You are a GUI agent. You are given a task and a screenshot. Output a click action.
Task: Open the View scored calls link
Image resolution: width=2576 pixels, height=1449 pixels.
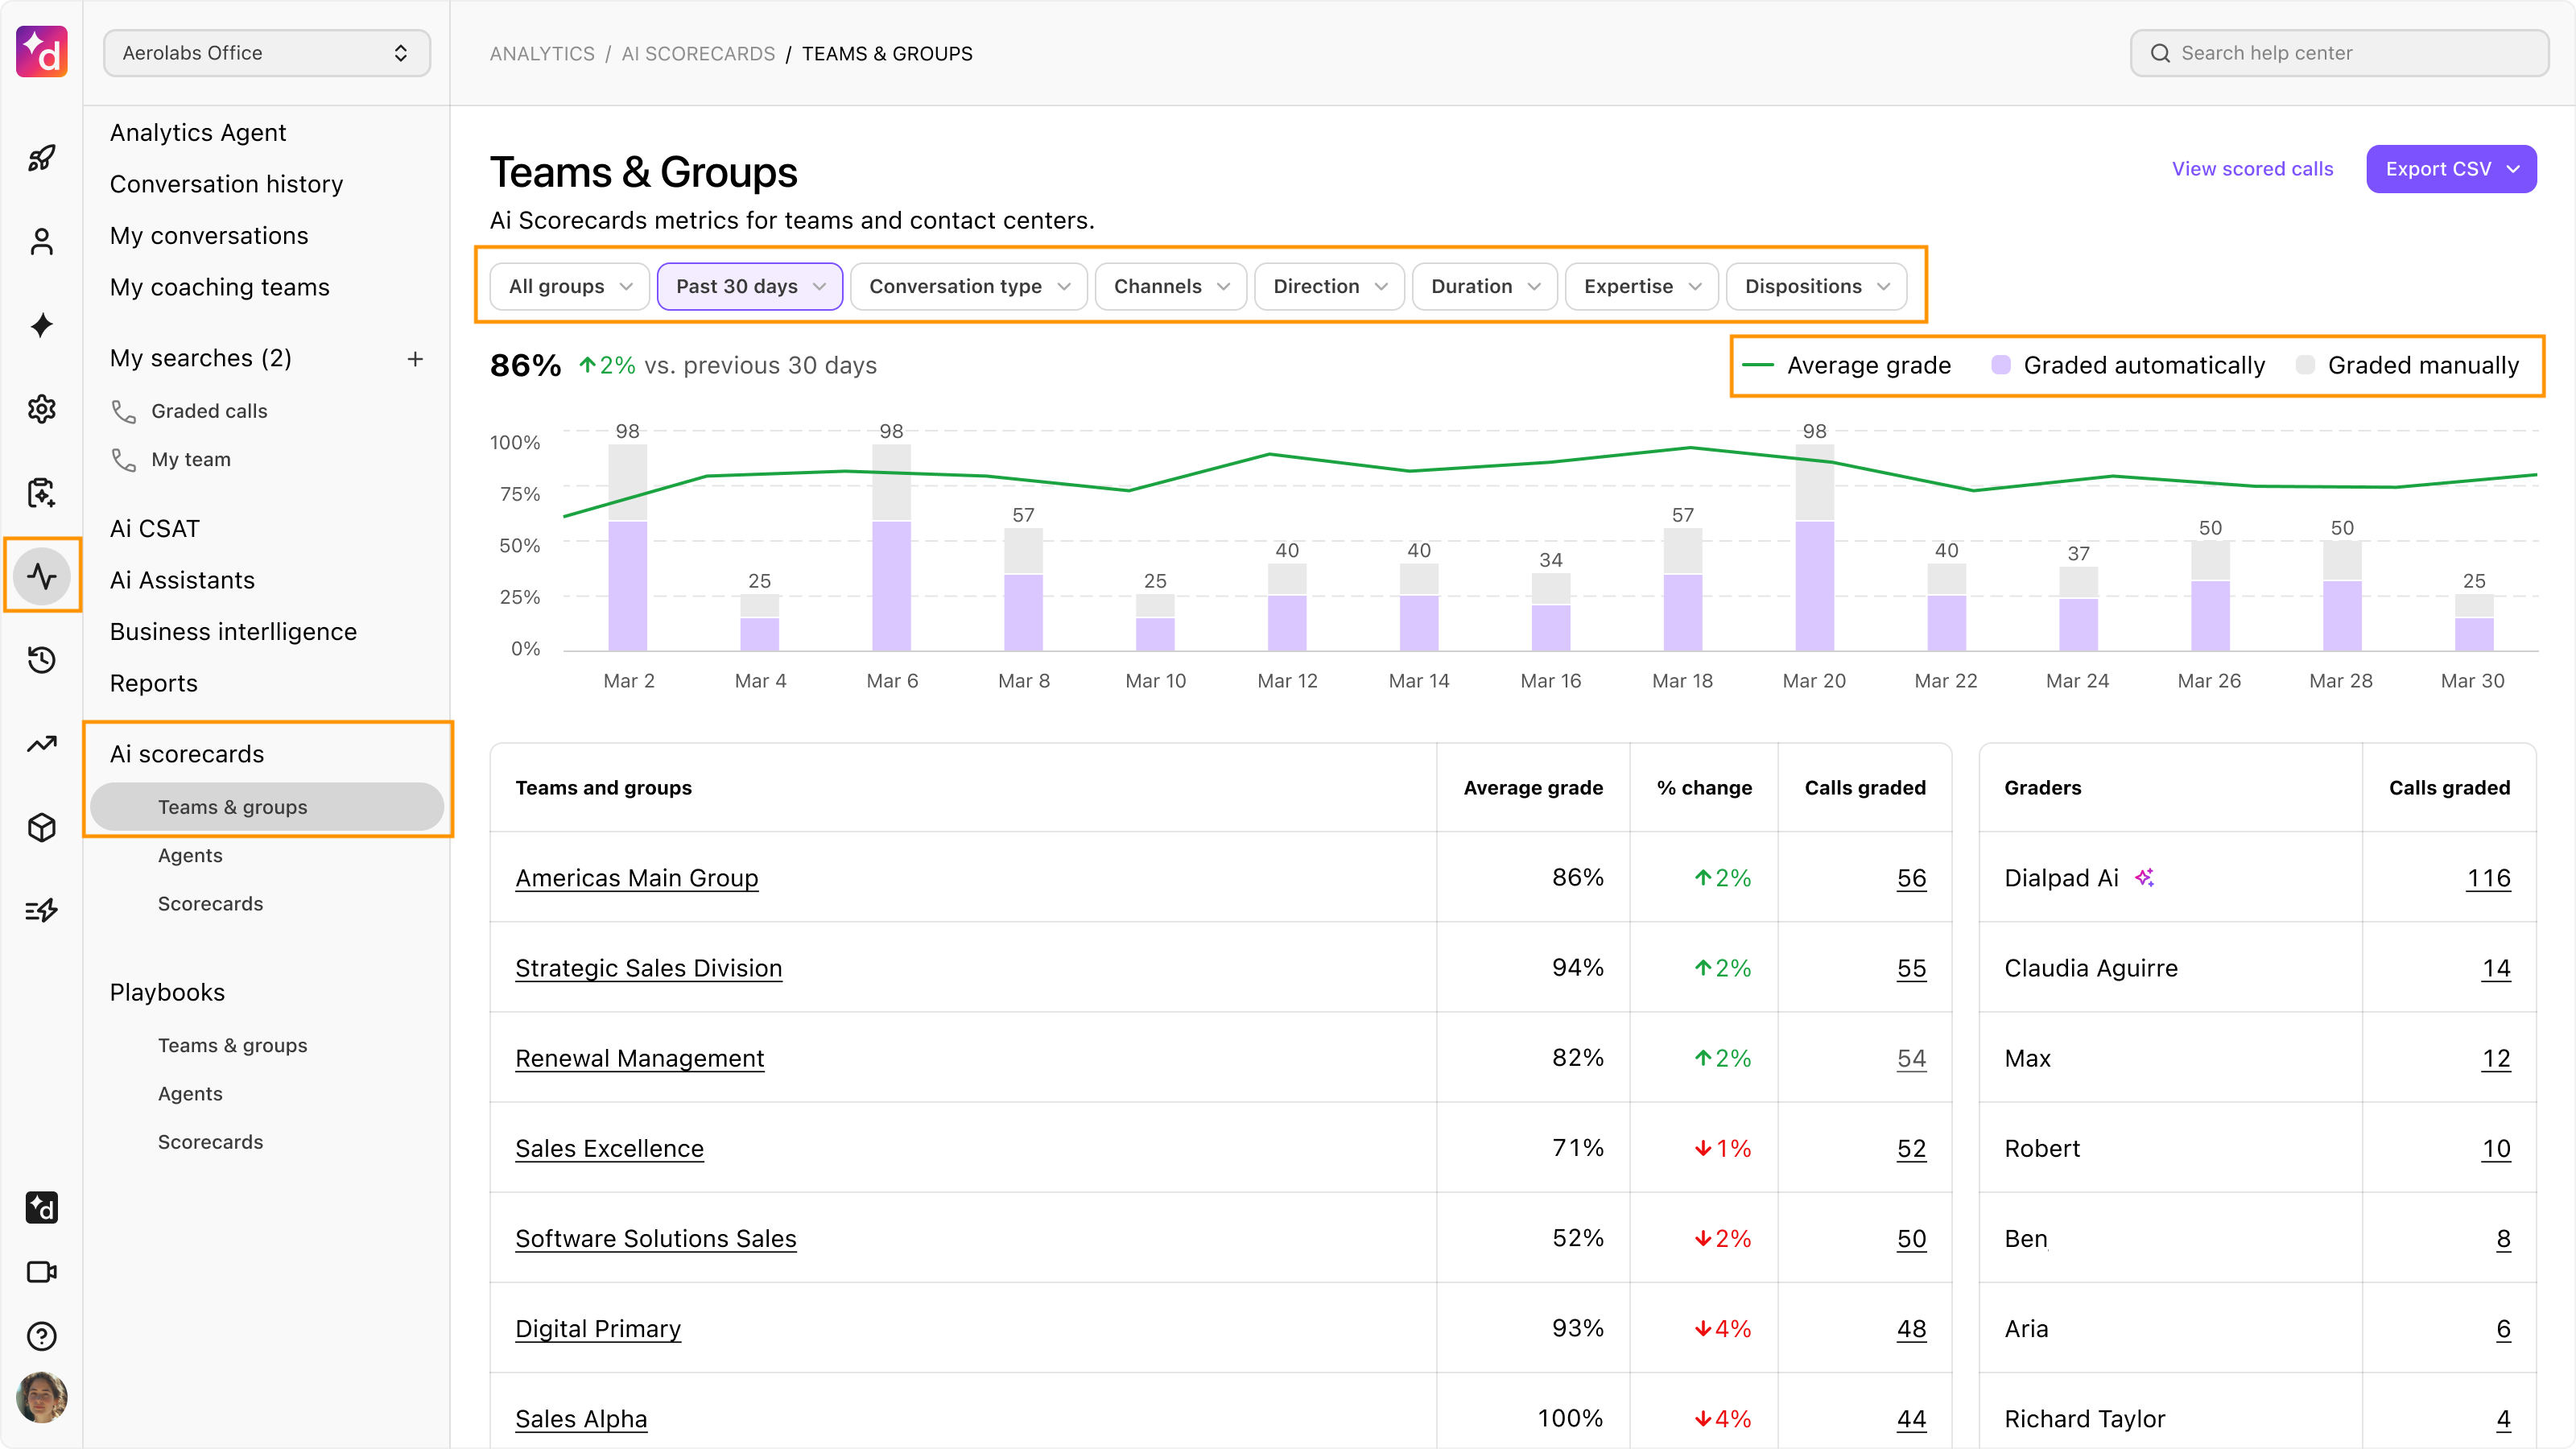click(2252, 169)
